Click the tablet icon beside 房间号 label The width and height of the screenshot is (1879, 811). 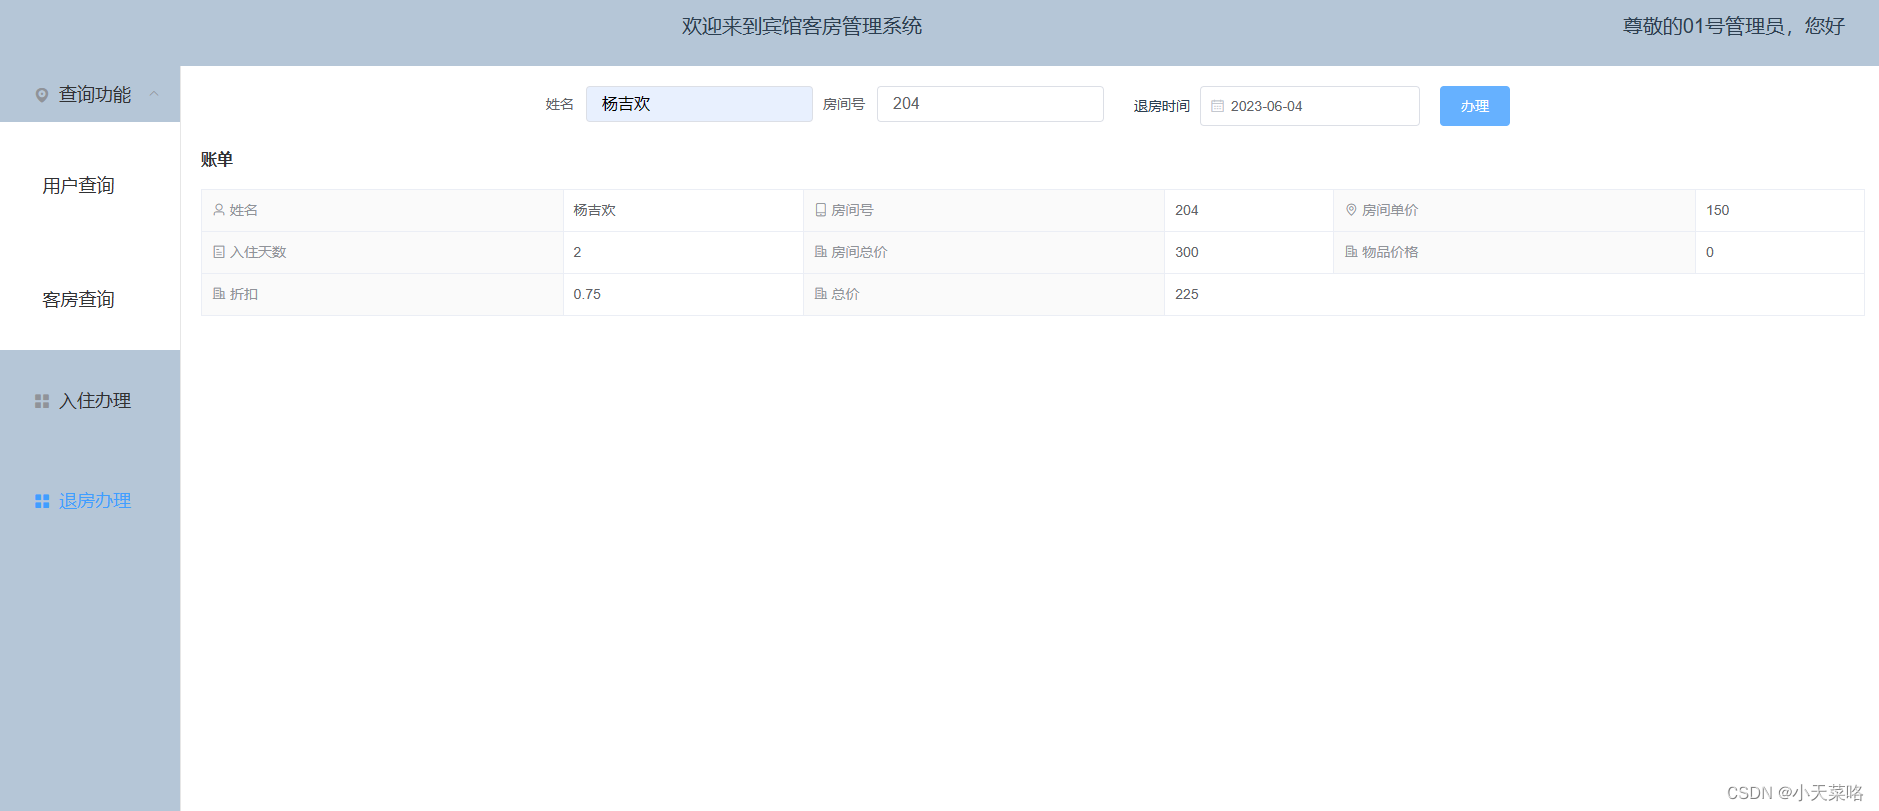coord(820,210)
